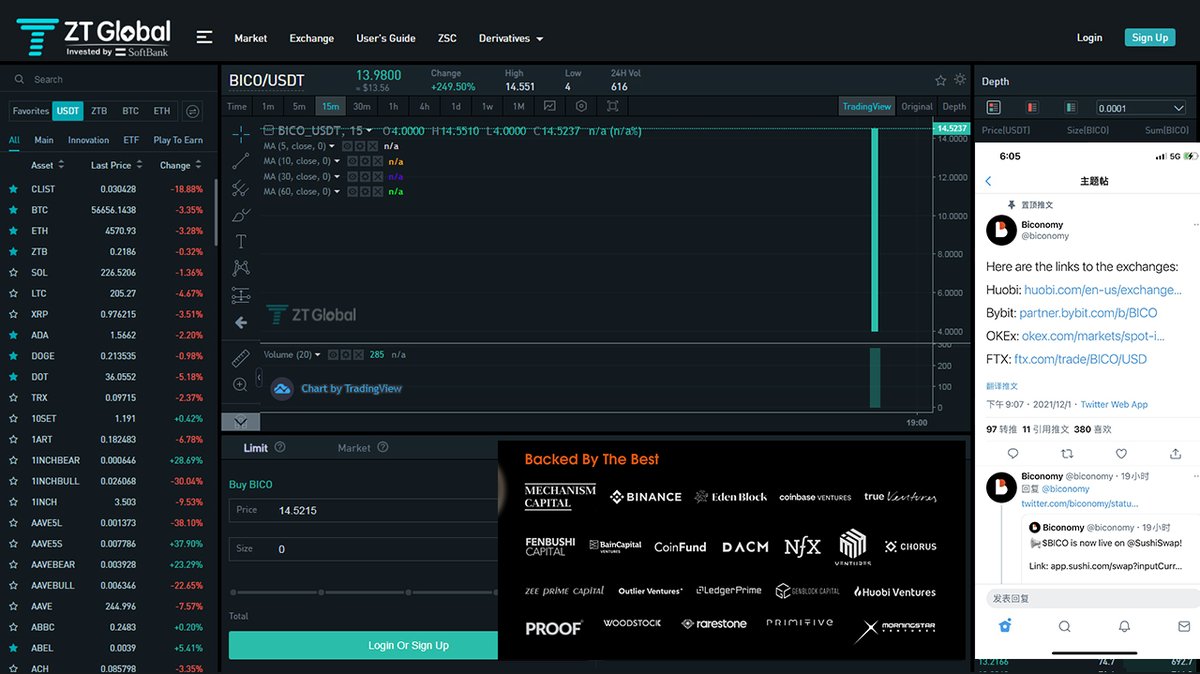The height and width of the screenshot is (674, 1200).
Task: Select the trend line drawing tool
Action: click(241, 161)
